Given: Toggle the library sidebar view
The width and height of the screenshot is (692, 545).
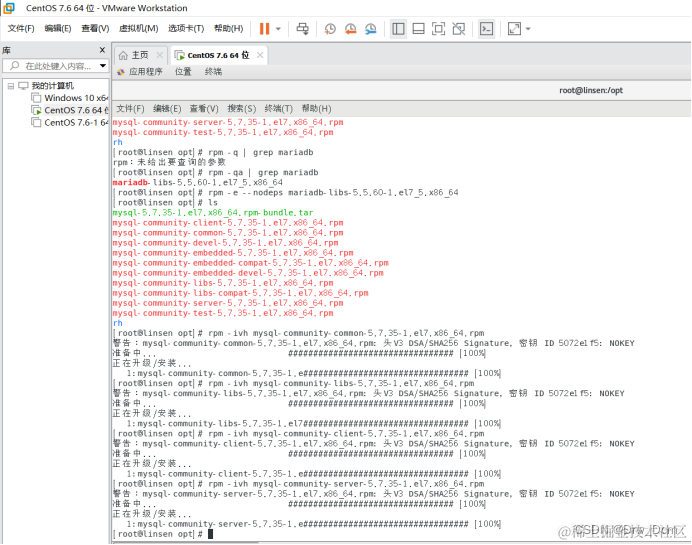Looking at the screenshot, I should [x=398, y=29].
